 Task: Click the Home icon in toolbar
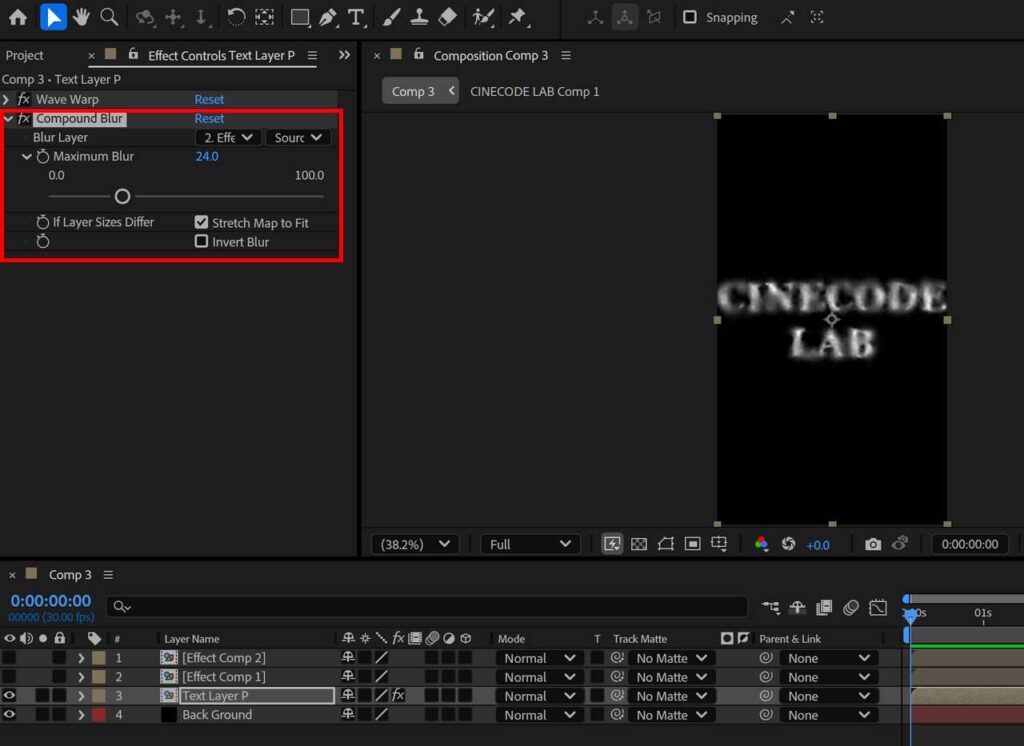[18, 17]
